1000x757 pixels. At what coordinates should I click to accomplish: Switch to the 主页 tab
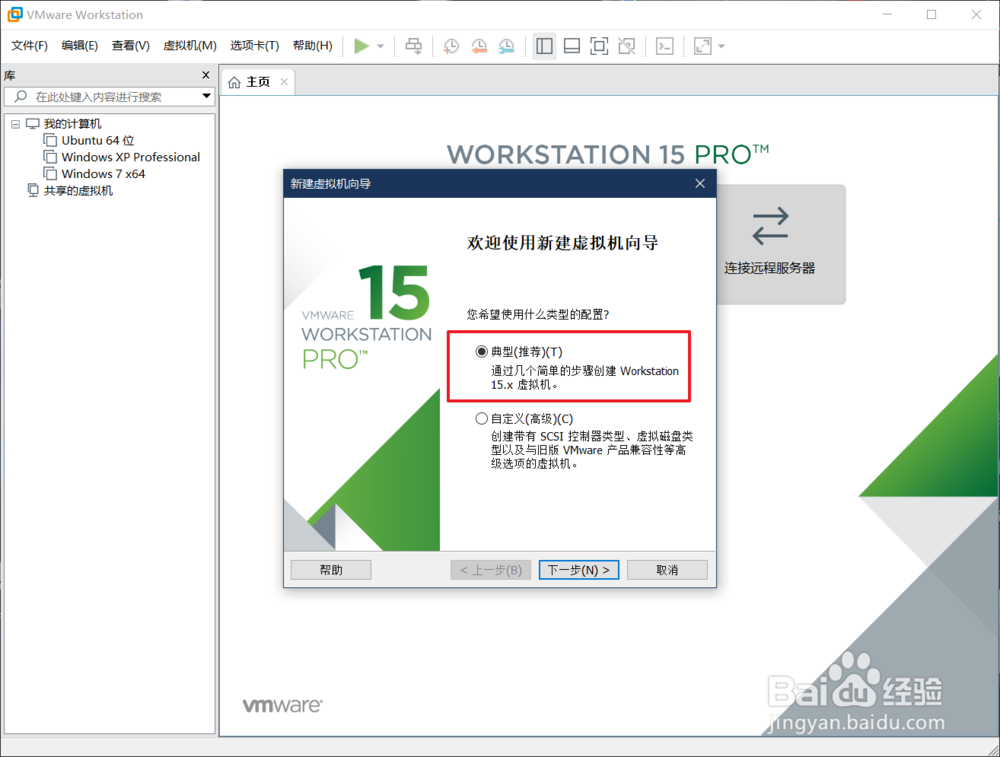click(x=258, y=82)
